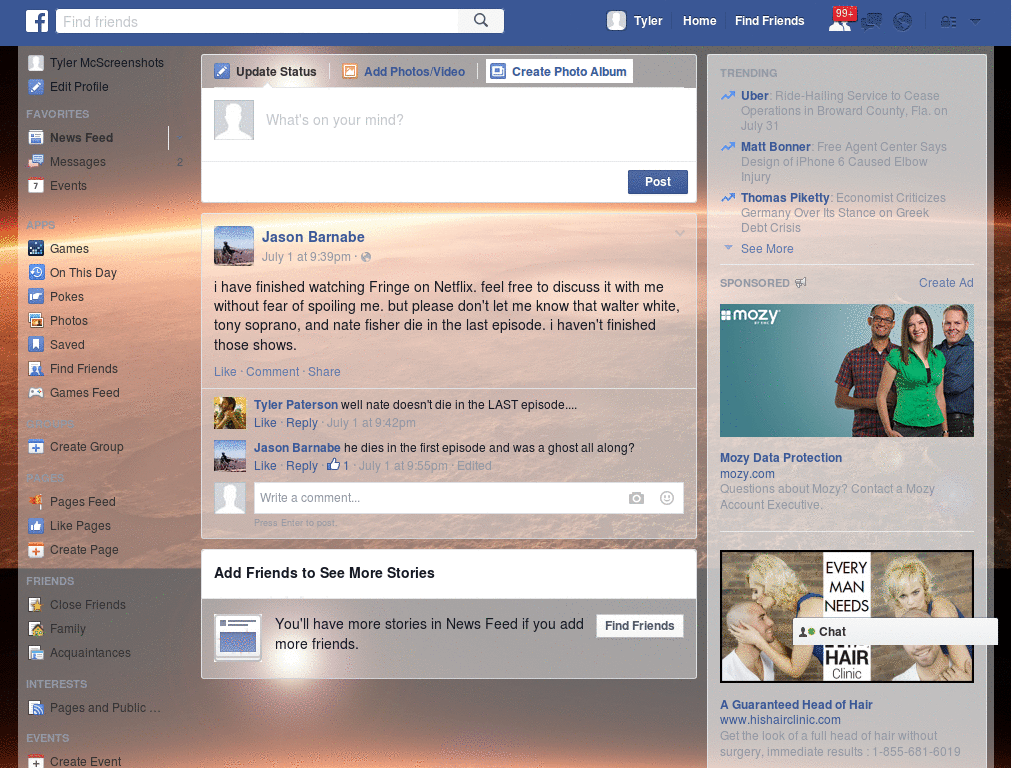Open Uber trending topic

tap(754, 95)
